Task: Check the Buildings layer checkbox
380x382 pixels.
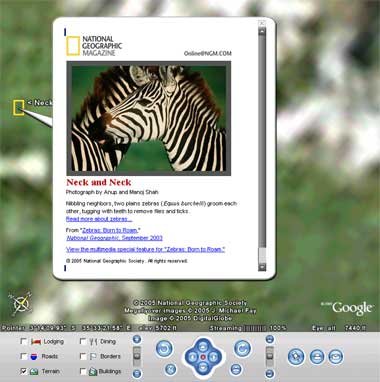Action: (83, 371)
